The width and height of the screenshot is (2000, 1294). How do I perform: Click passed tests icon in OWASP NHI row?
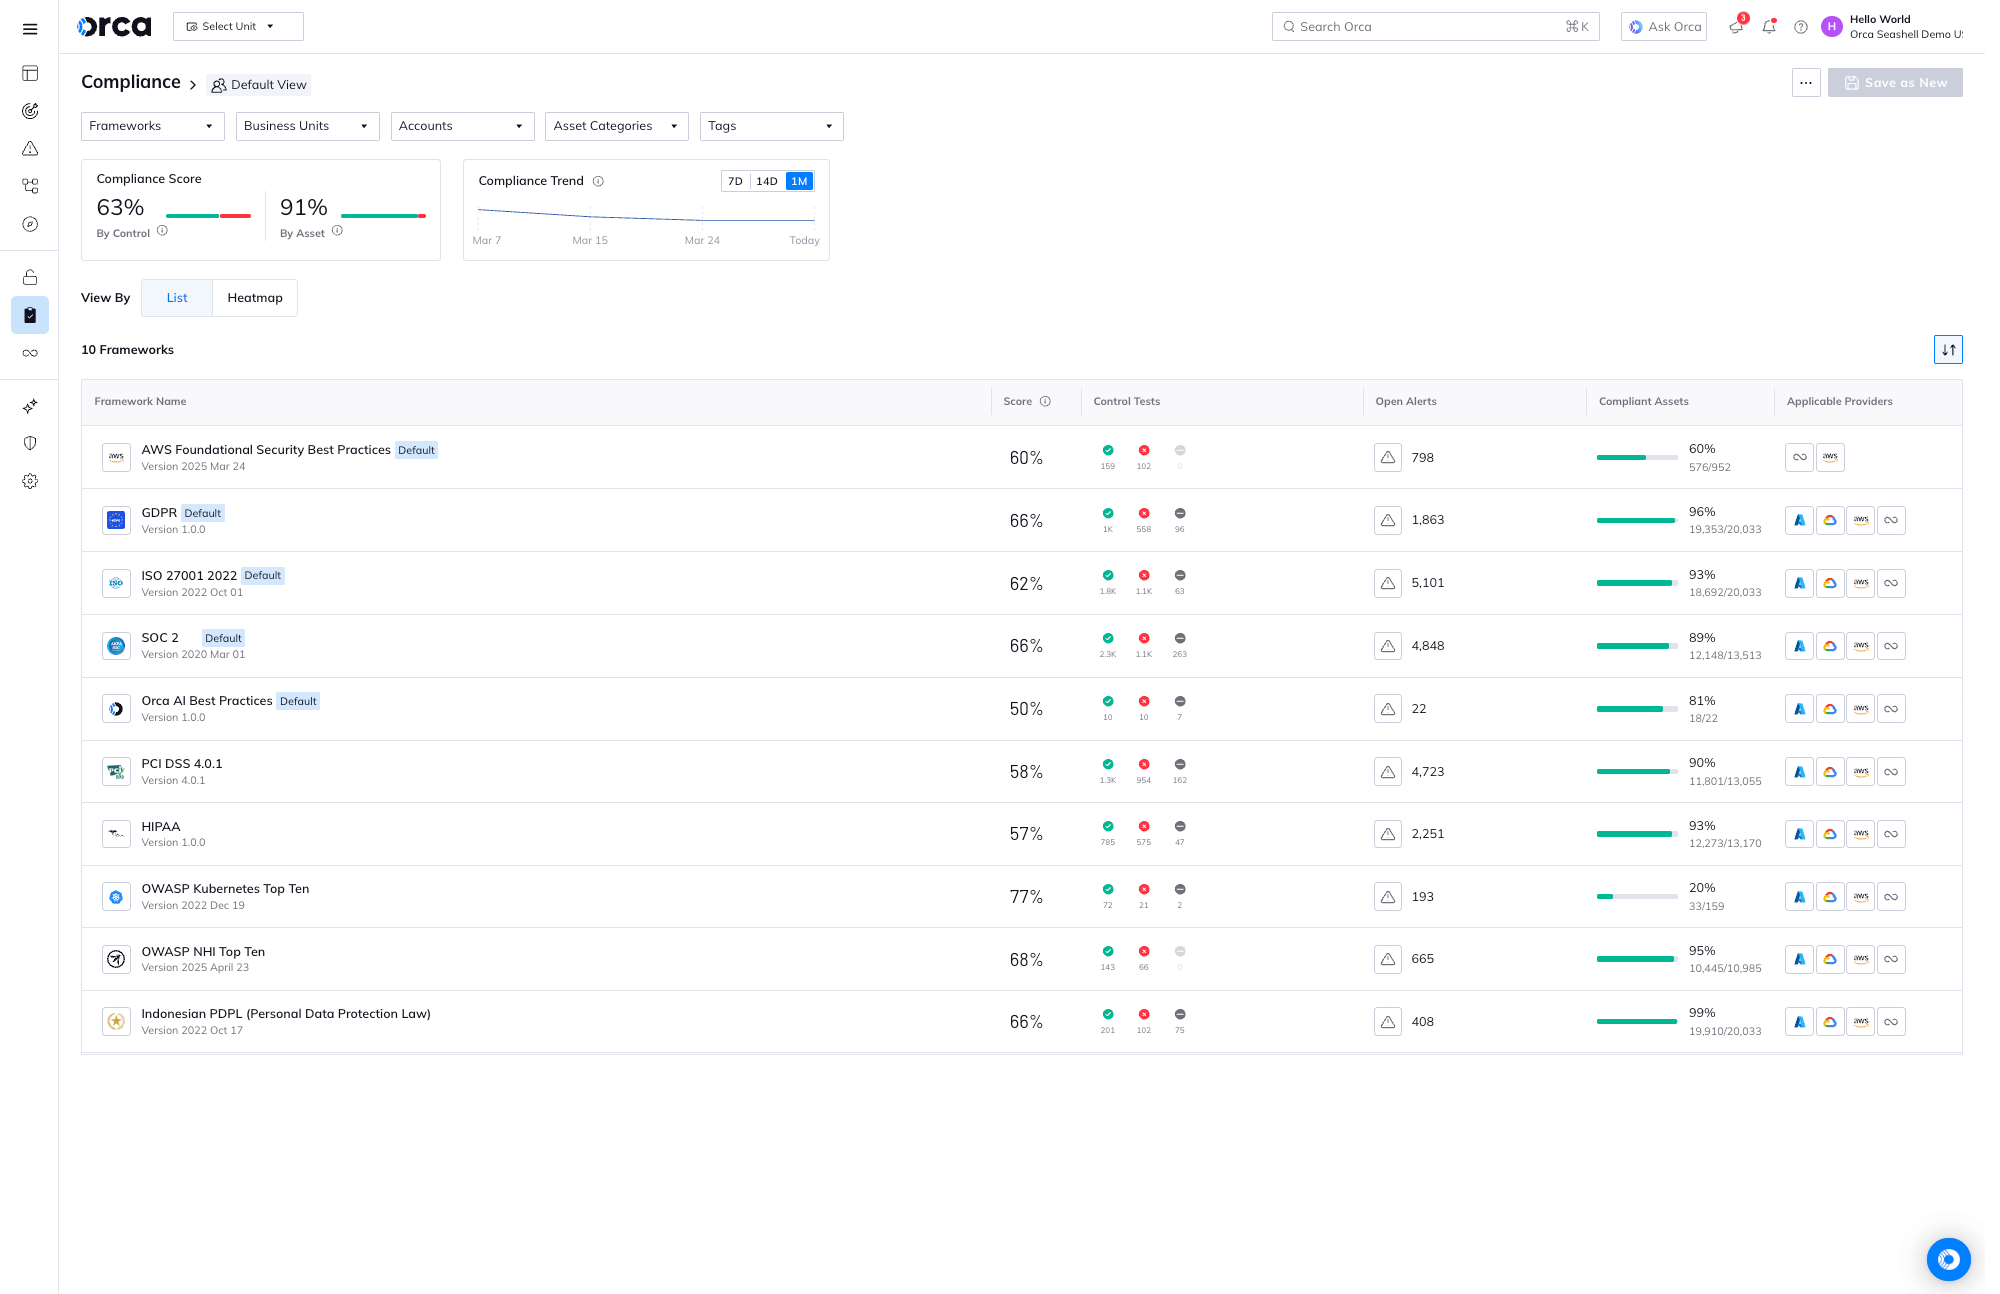1108,951
